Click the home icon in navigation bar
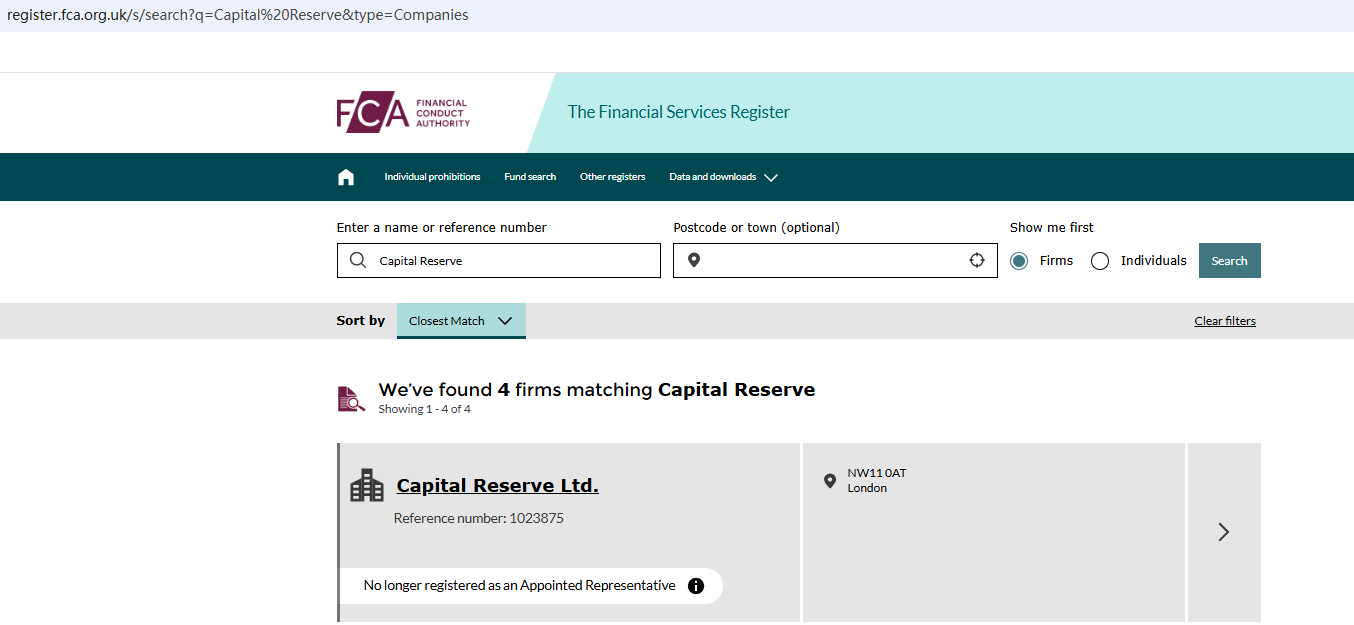This screenshot has width=1354, height=625. [346, 177]
